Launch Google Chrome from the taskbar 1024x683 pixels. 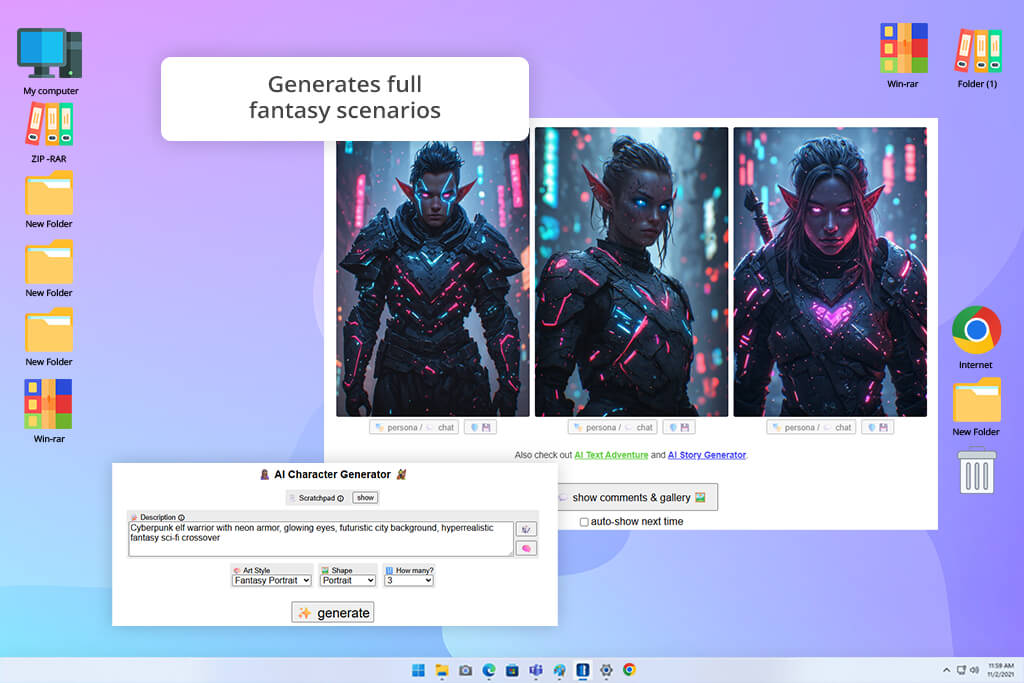629,669
